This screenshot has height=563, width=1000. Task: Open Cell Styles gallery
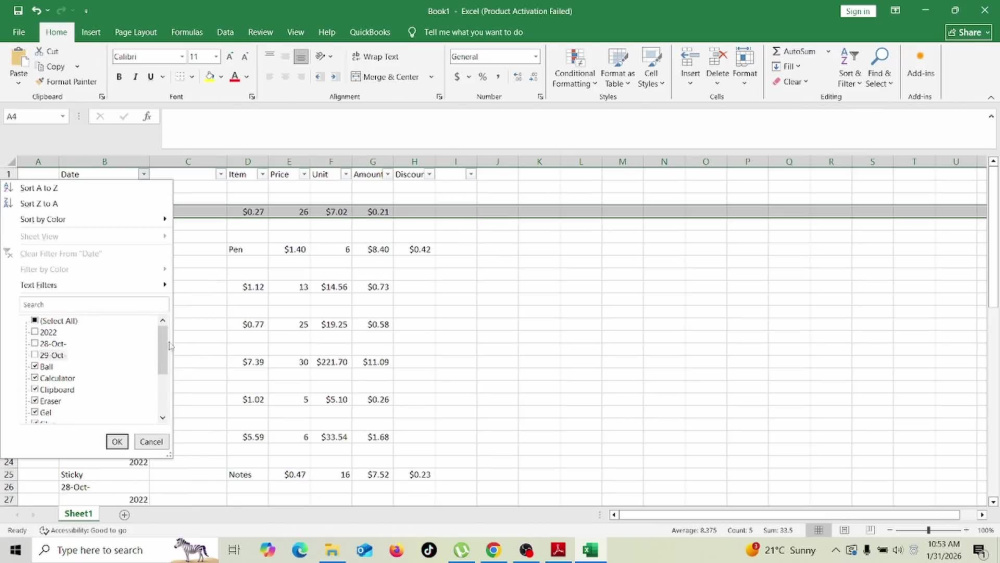click(x=651, y=68)
